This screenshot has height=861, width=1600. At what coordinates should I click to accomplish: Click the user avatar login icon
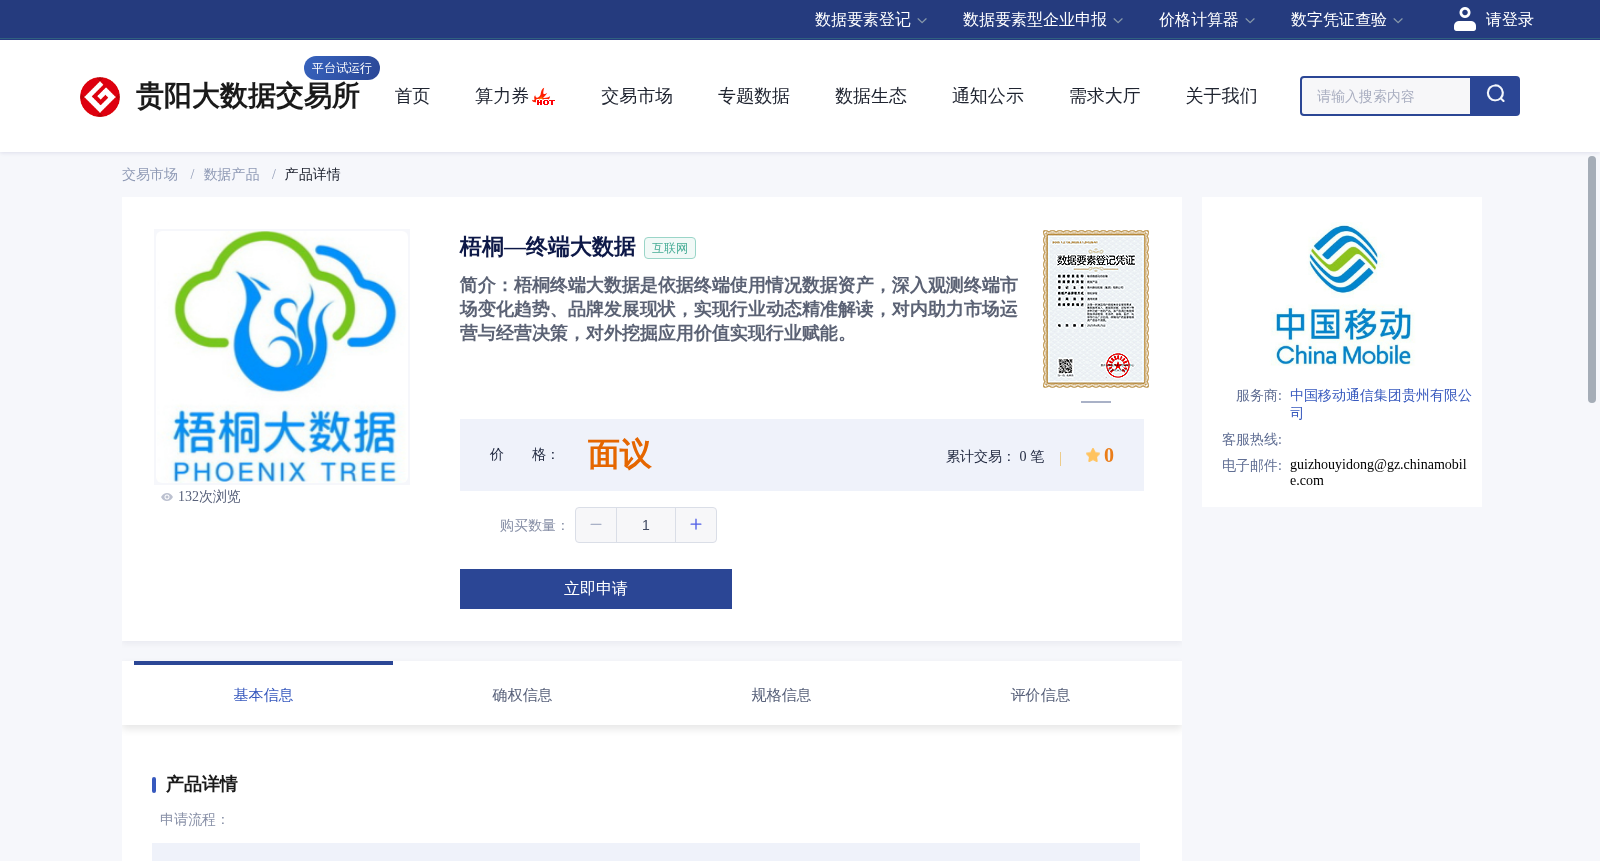pyautogui.click(x=1465, y=19)
